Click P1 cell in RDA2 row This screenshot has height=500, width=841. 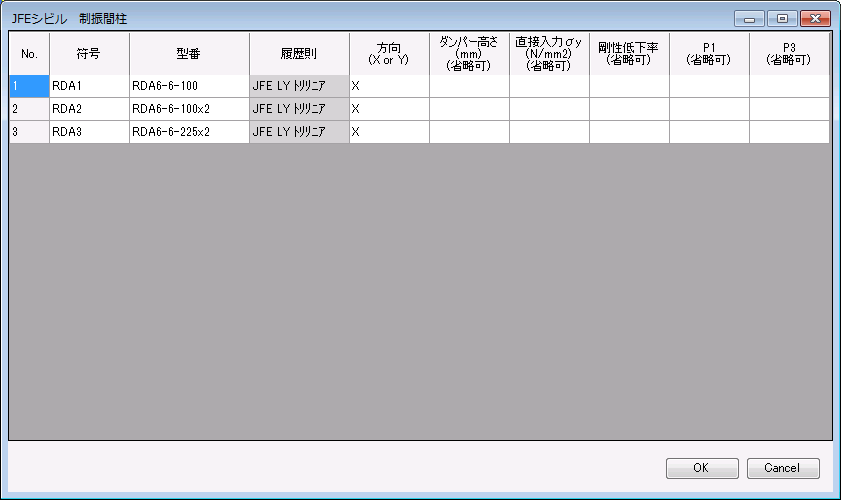pos(709,109)
